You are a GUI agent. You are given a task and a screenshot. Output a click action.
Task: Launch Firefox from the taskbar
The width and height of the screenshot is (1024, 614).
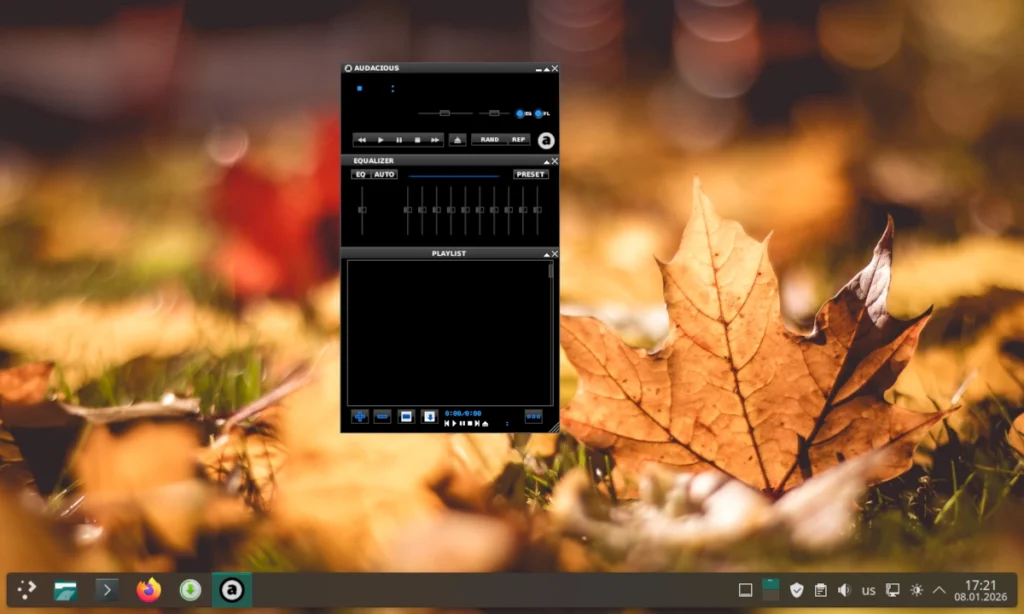149,590
